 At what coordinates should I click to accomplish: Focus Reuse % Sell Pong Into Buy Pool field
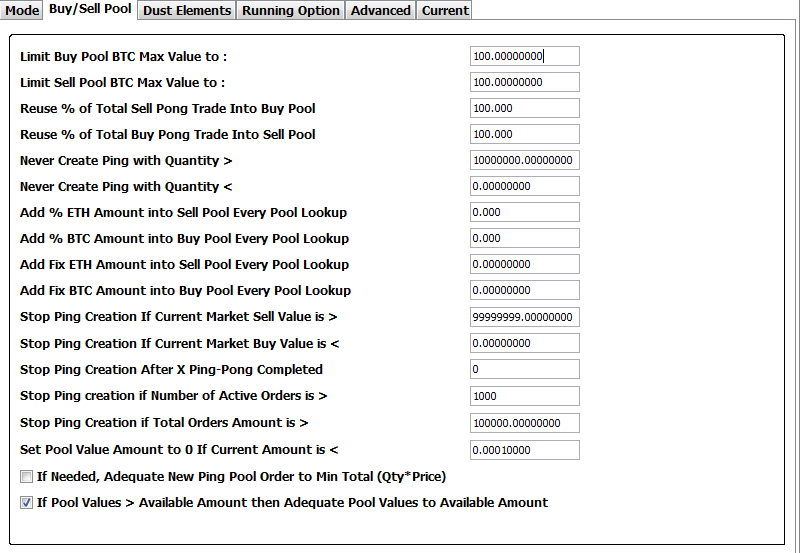click(x=524, y=108)
